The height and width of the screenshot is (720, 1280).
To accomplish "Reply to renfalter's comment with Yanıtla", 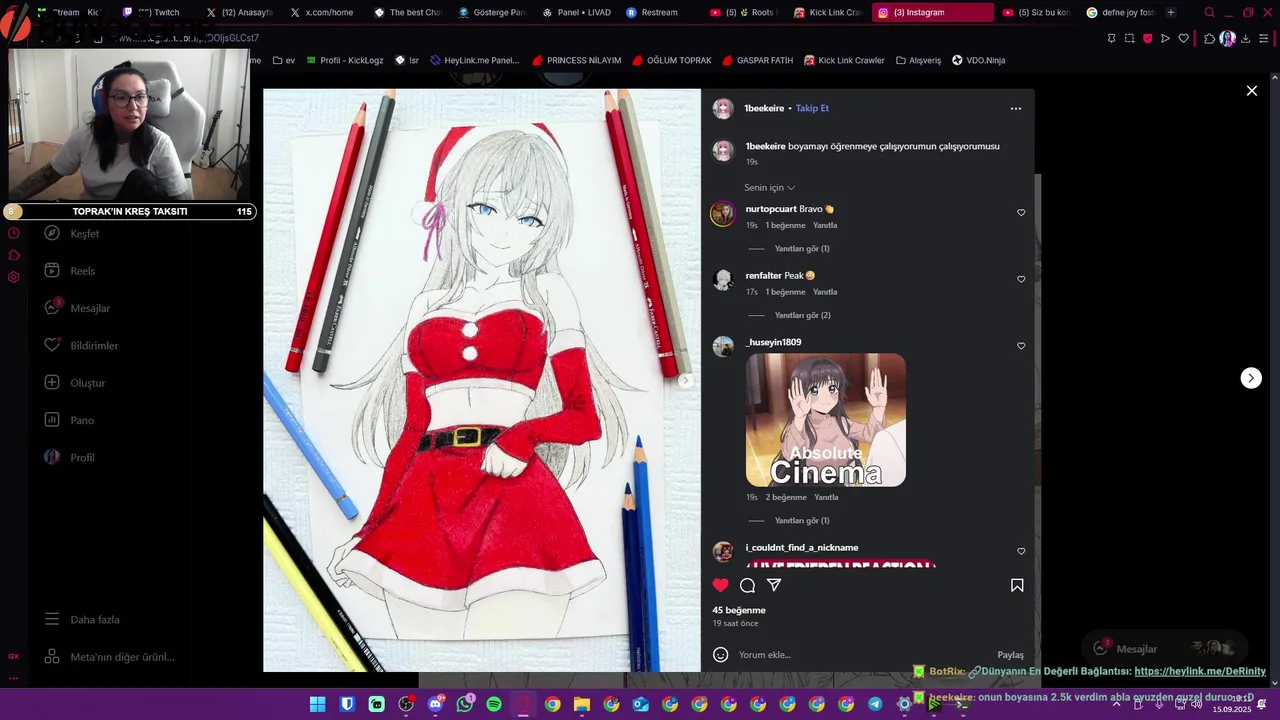I will (825, 292).
